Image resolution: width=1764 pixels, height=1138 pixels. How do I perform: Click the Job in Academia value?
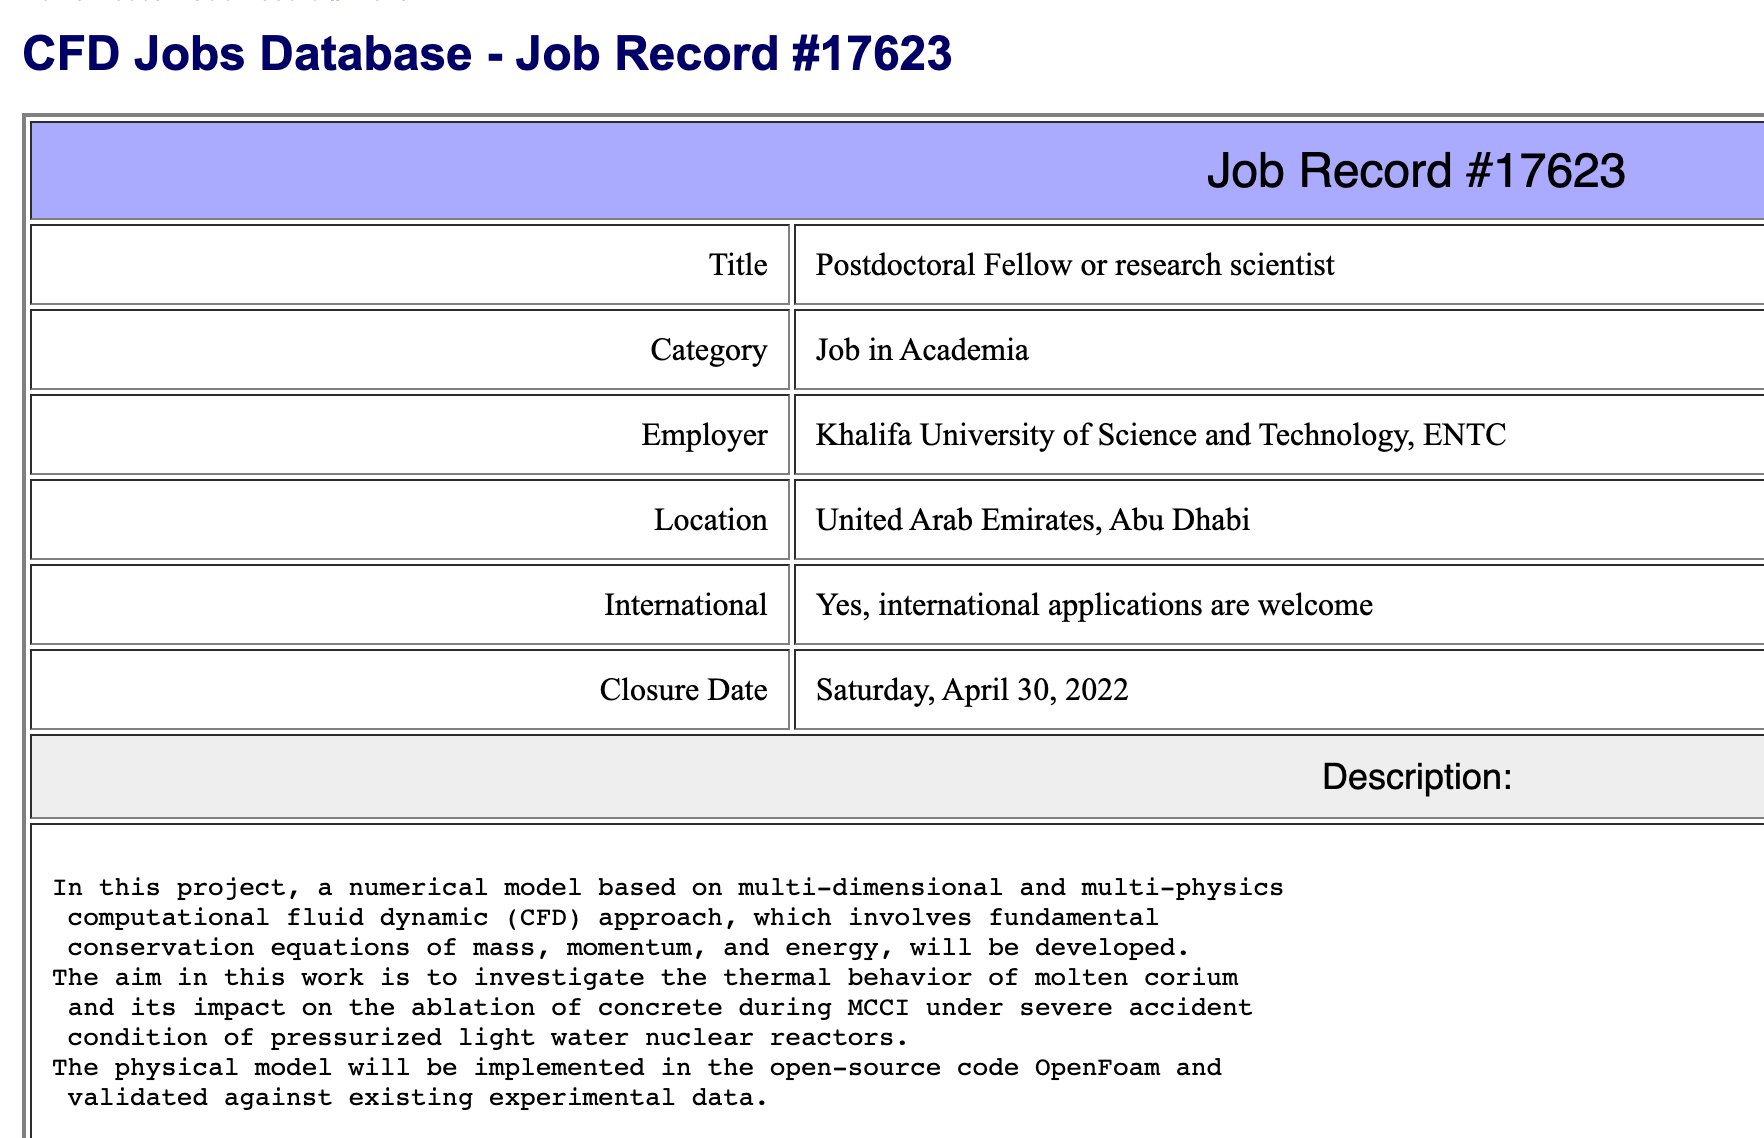point(922,350)
